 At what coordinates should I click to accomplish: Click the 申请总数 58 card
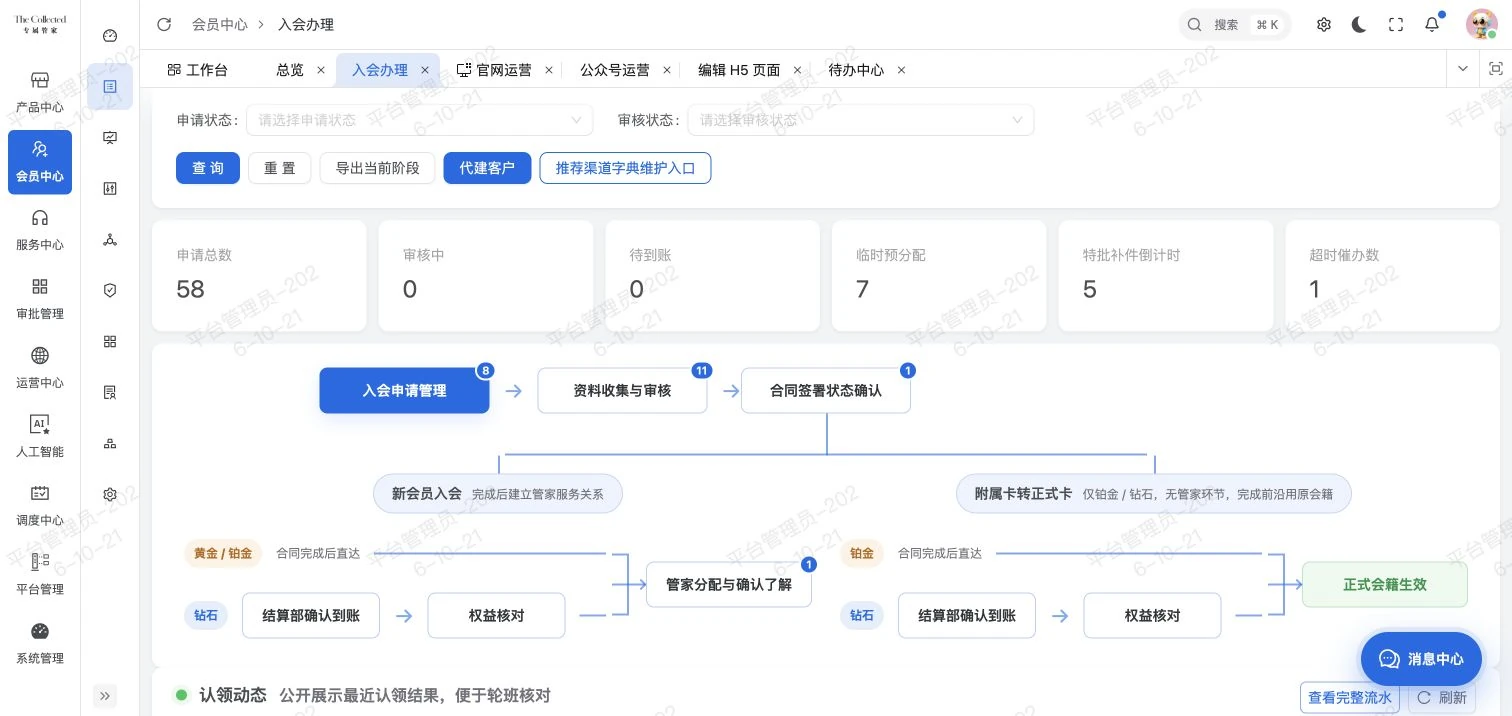[258, 275]
